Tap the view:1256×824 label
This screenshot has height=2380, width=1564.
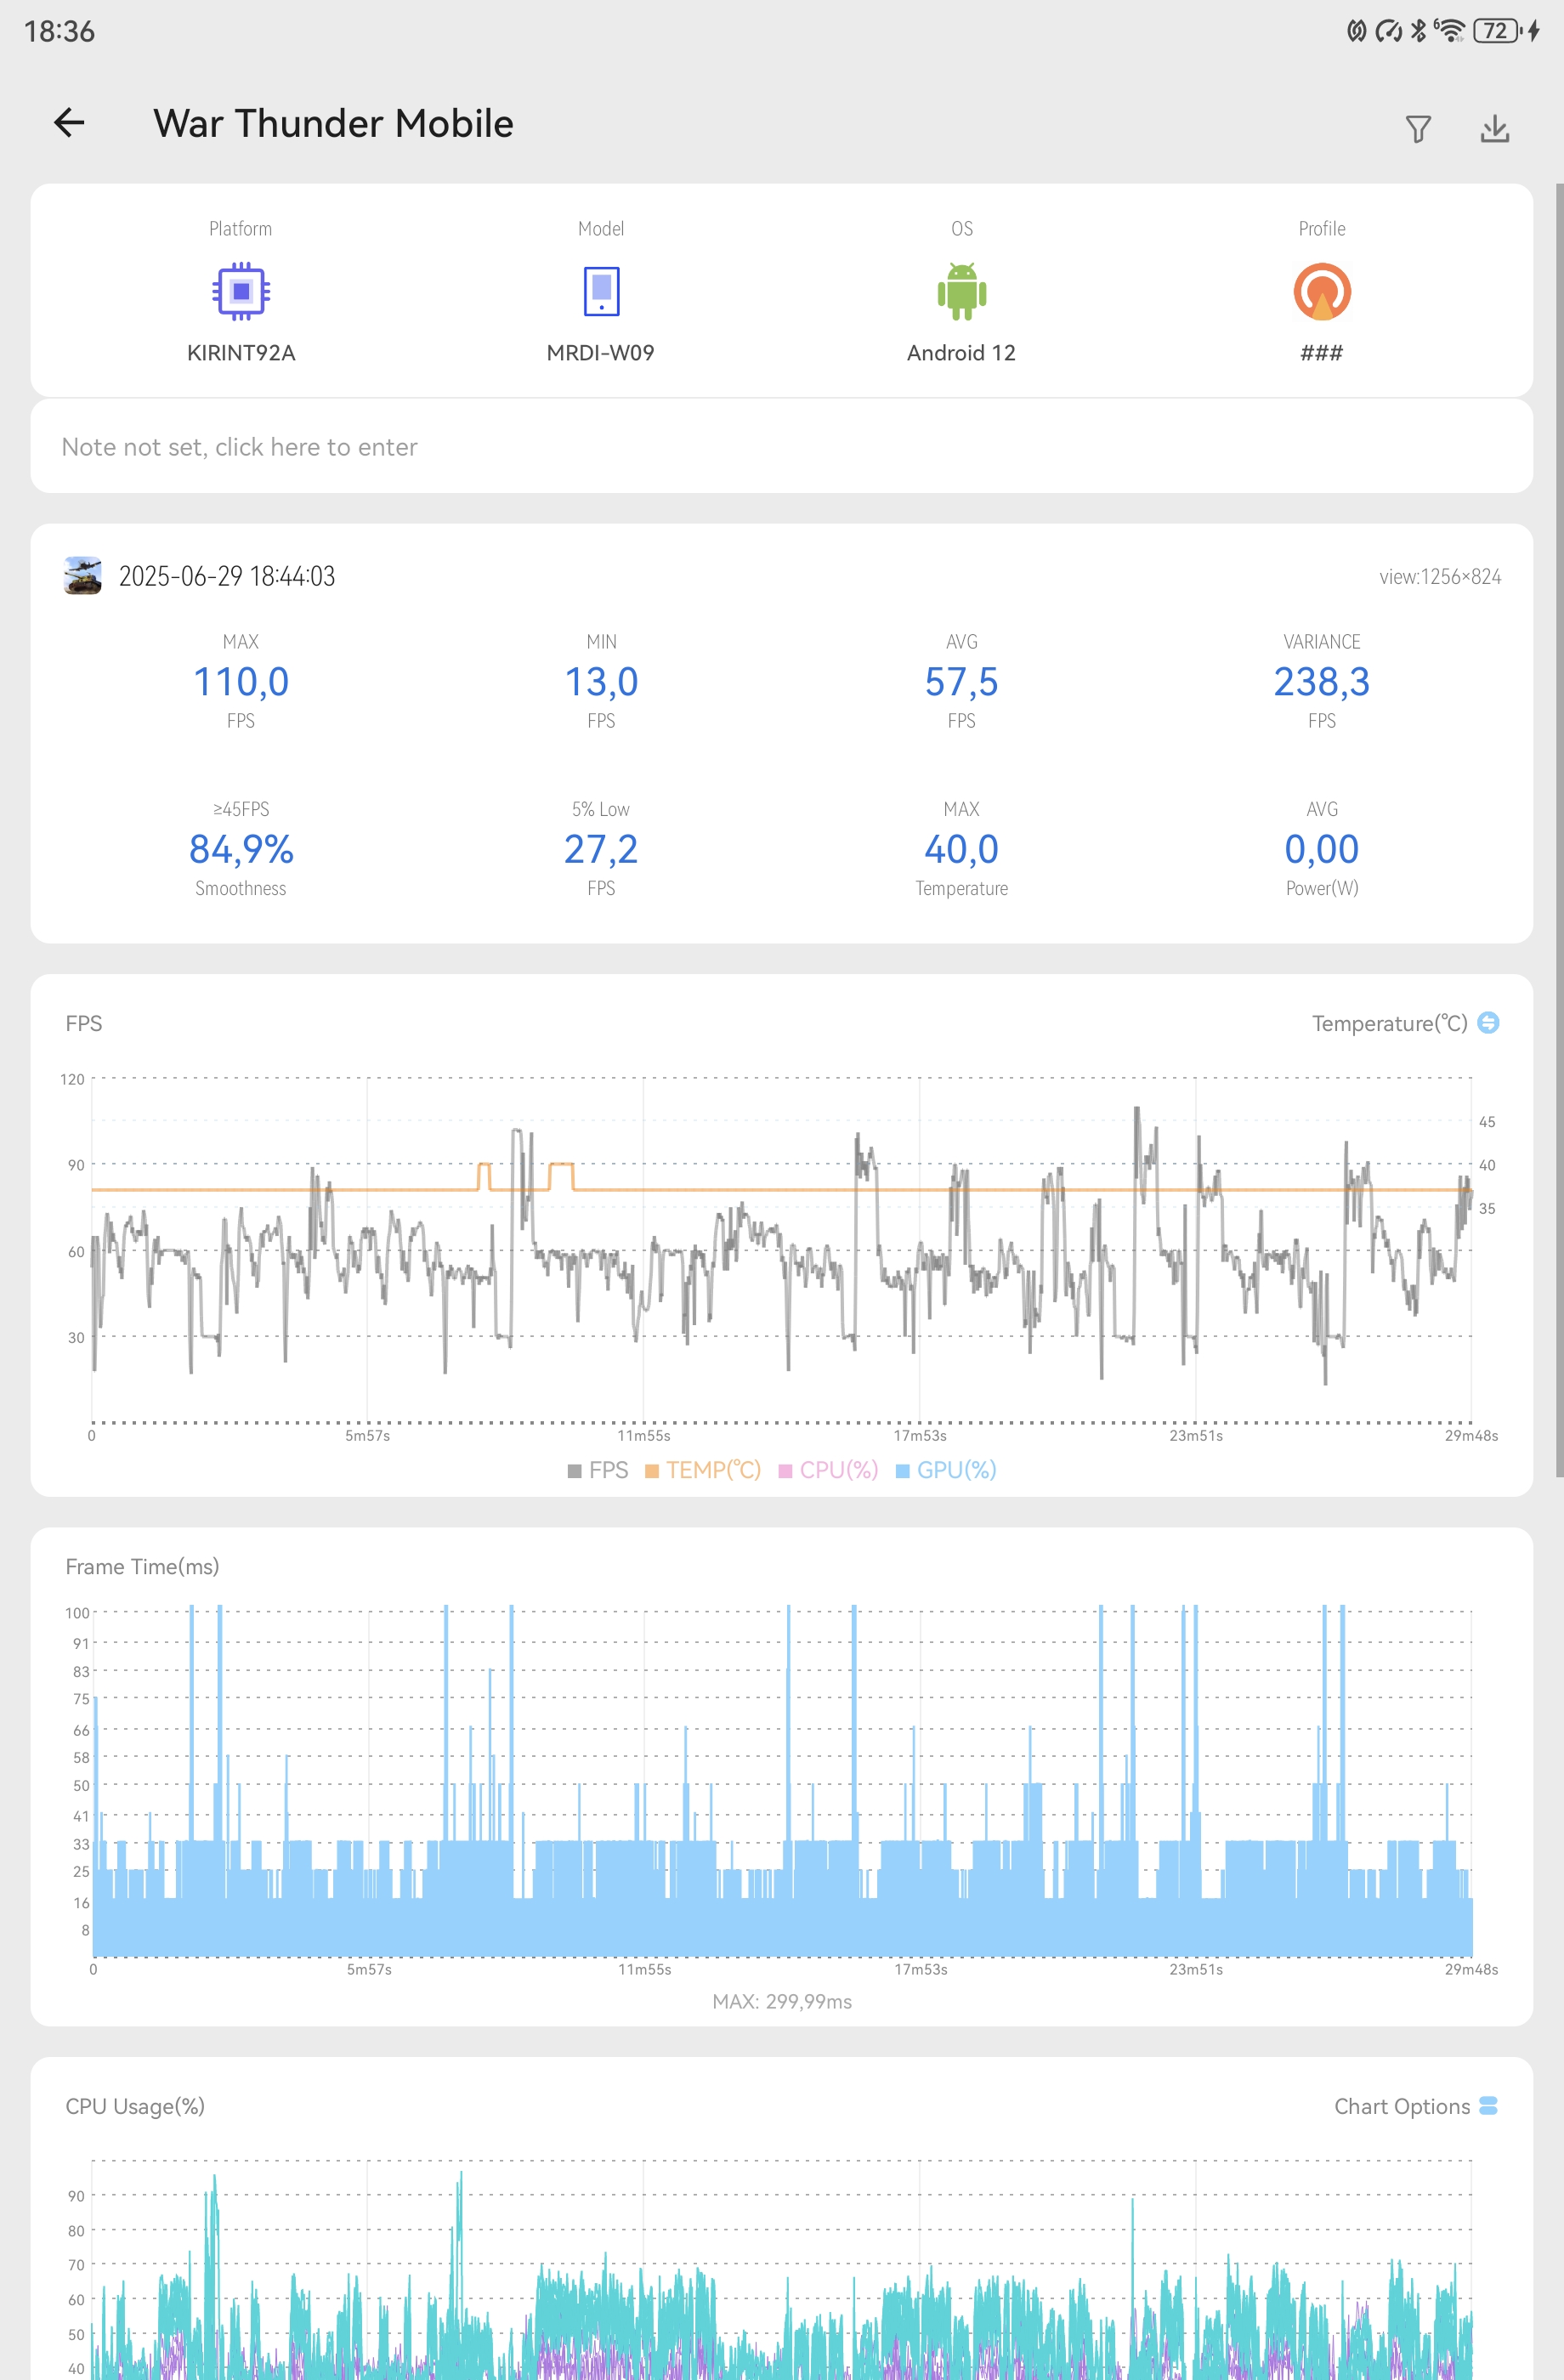click(x=1440, y=577)
